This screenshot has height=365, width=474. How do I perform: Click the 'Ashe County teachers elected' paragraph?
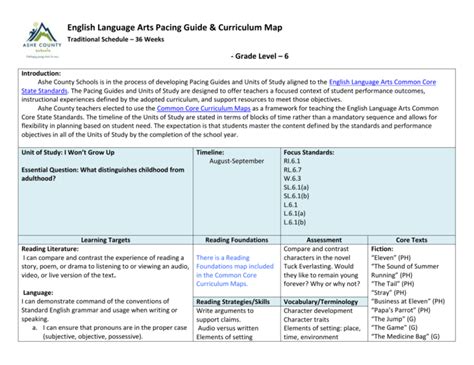tap(230, 121)
